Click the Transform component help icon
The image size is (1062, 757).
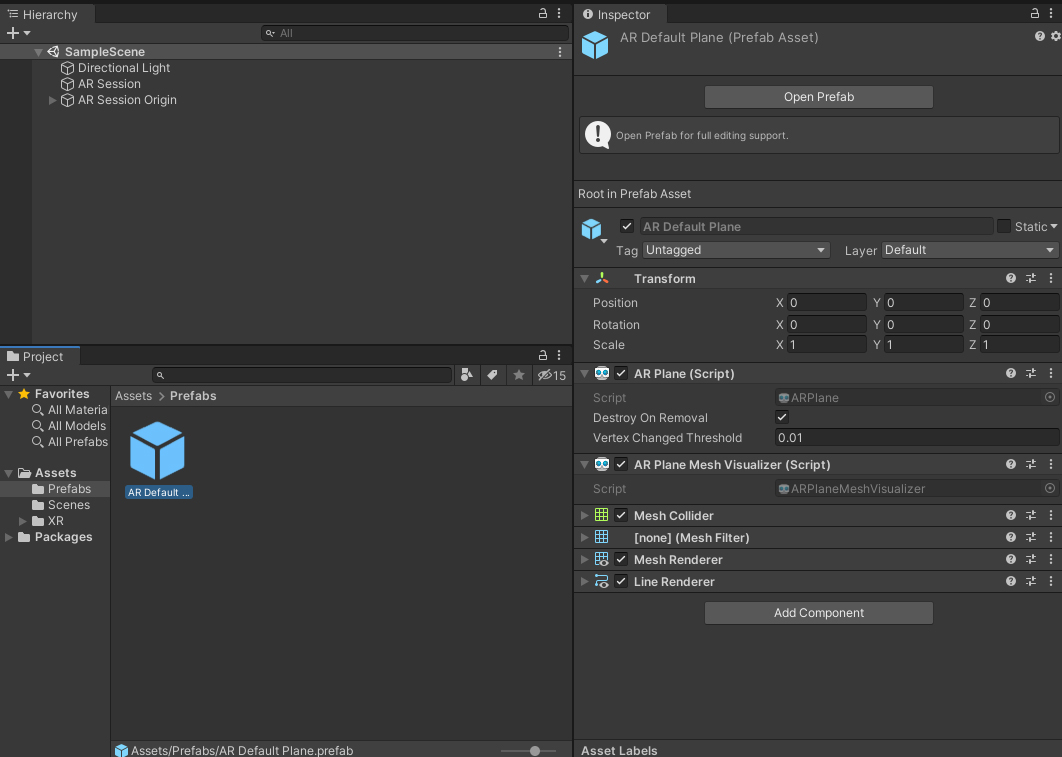point(1011,279)
